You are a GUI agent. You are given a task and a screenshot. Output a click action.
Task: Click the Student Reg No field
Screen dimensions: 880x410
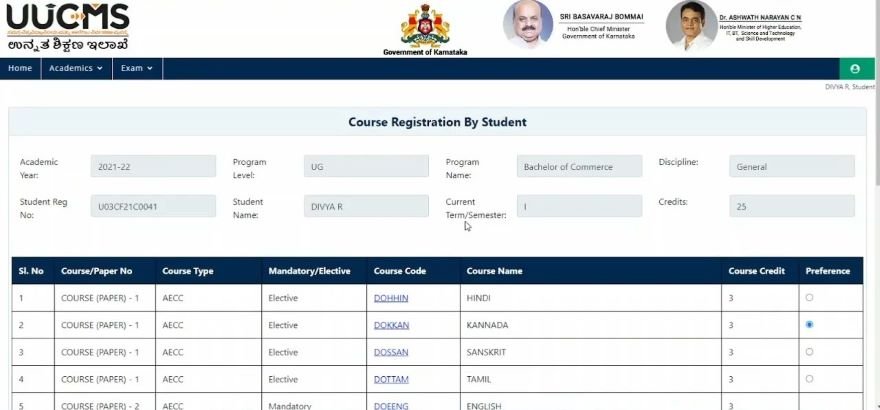pos(153,206)
